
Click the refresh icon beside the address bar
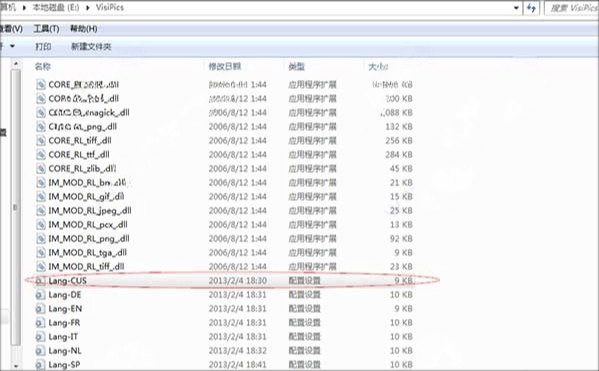[531, 8]
